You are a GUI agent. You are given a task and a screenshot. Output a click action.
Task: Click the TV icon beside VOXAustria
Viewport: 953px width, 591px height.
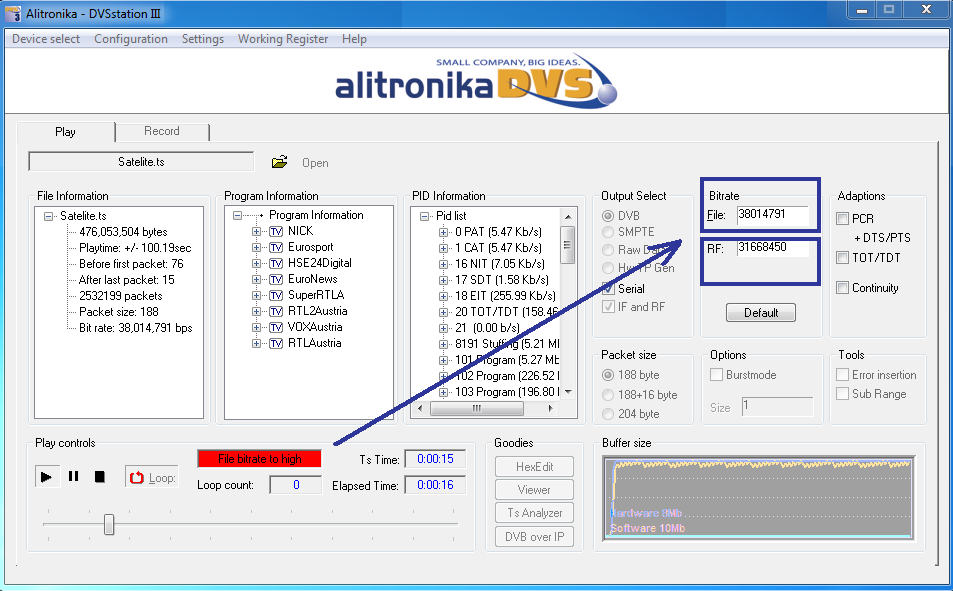coord(276,327)
